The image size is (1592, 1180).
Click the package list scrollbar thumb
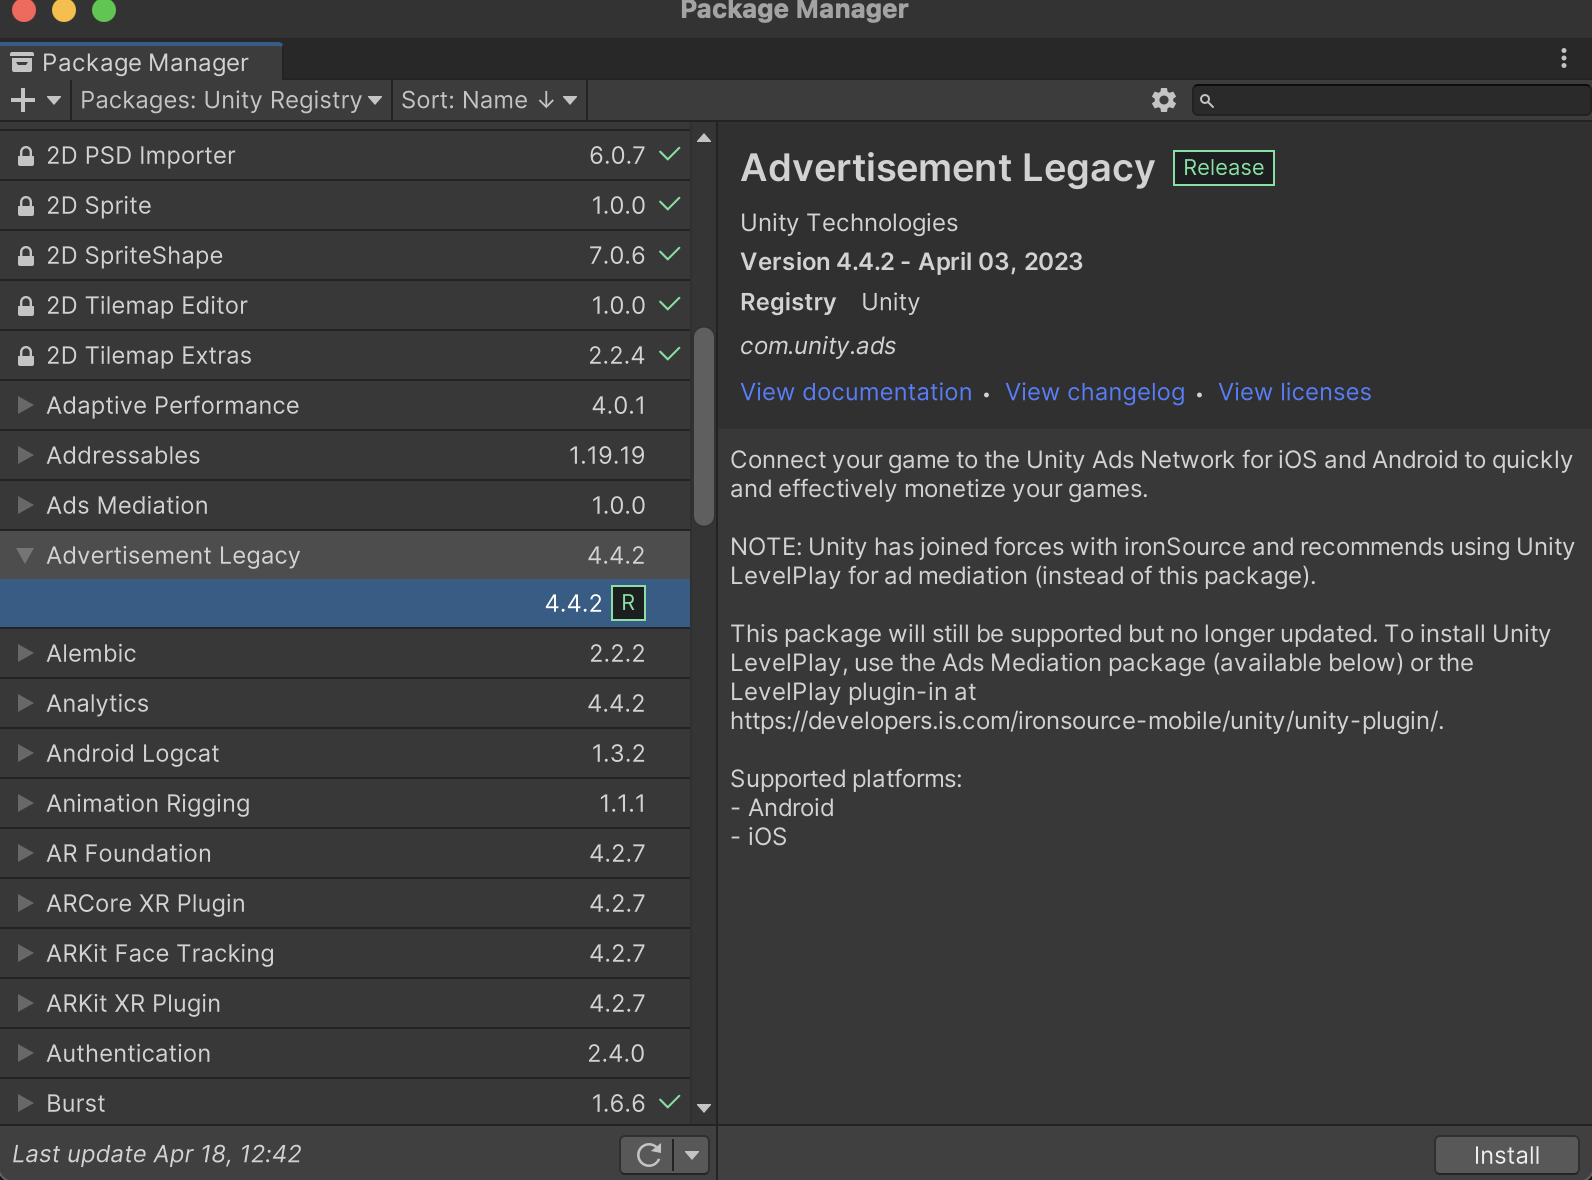click(x=704, y=426)
